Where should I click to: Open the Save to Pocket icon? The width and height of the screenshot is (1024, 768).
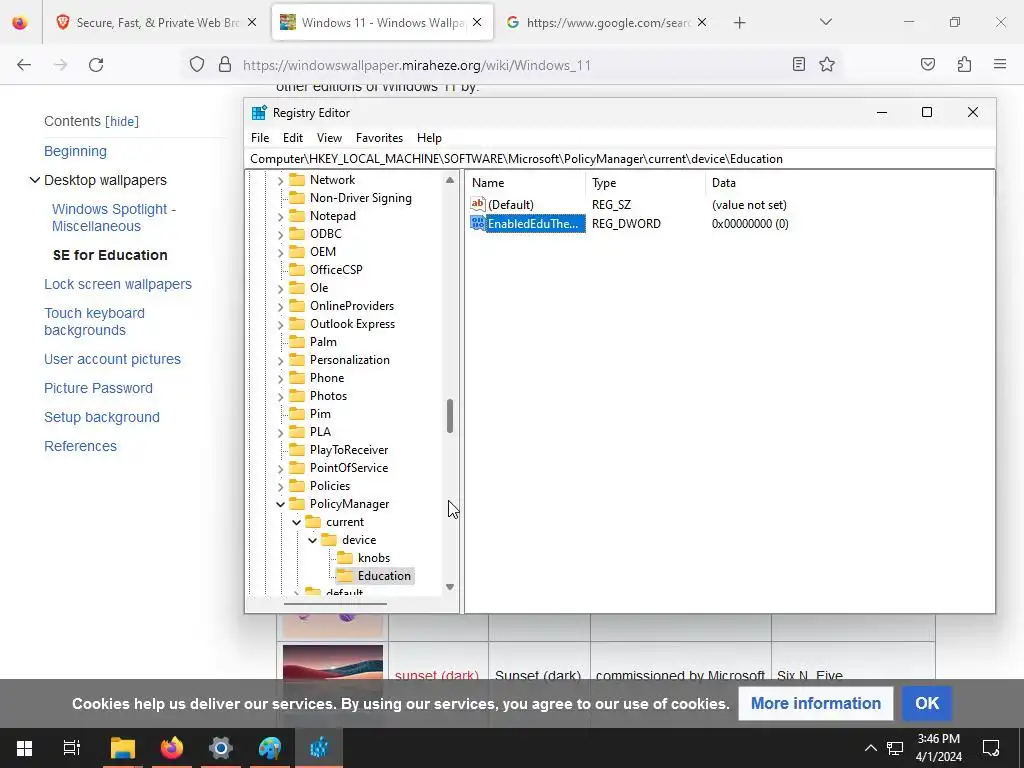tap(927, 64)
